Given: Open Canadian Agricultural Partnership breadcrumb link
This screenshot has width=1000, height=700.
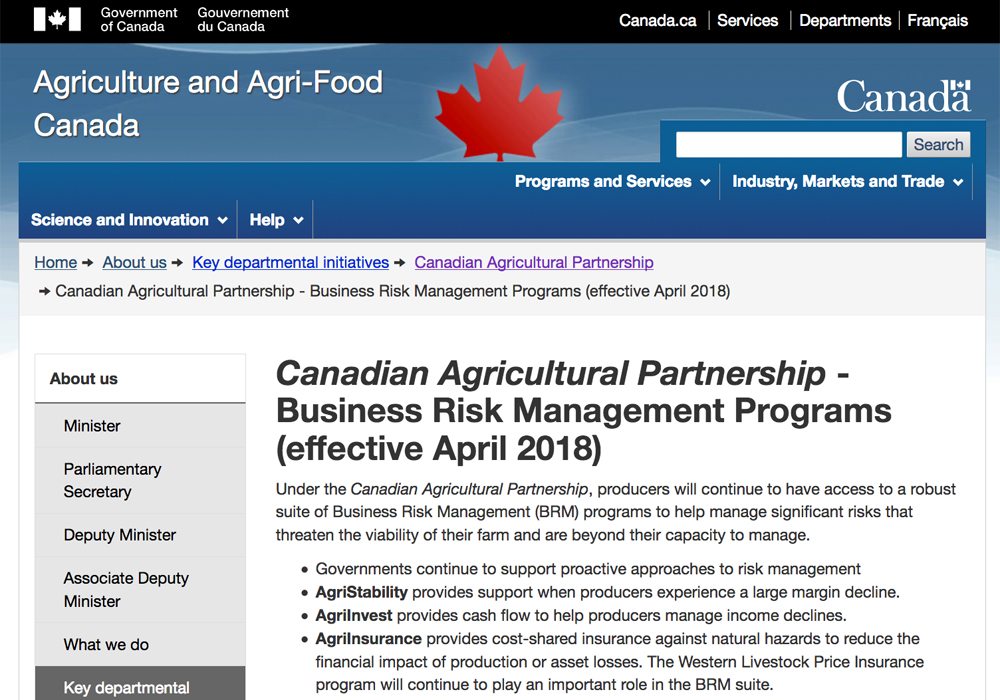Looking at the screenshot, I should (534, 263).
